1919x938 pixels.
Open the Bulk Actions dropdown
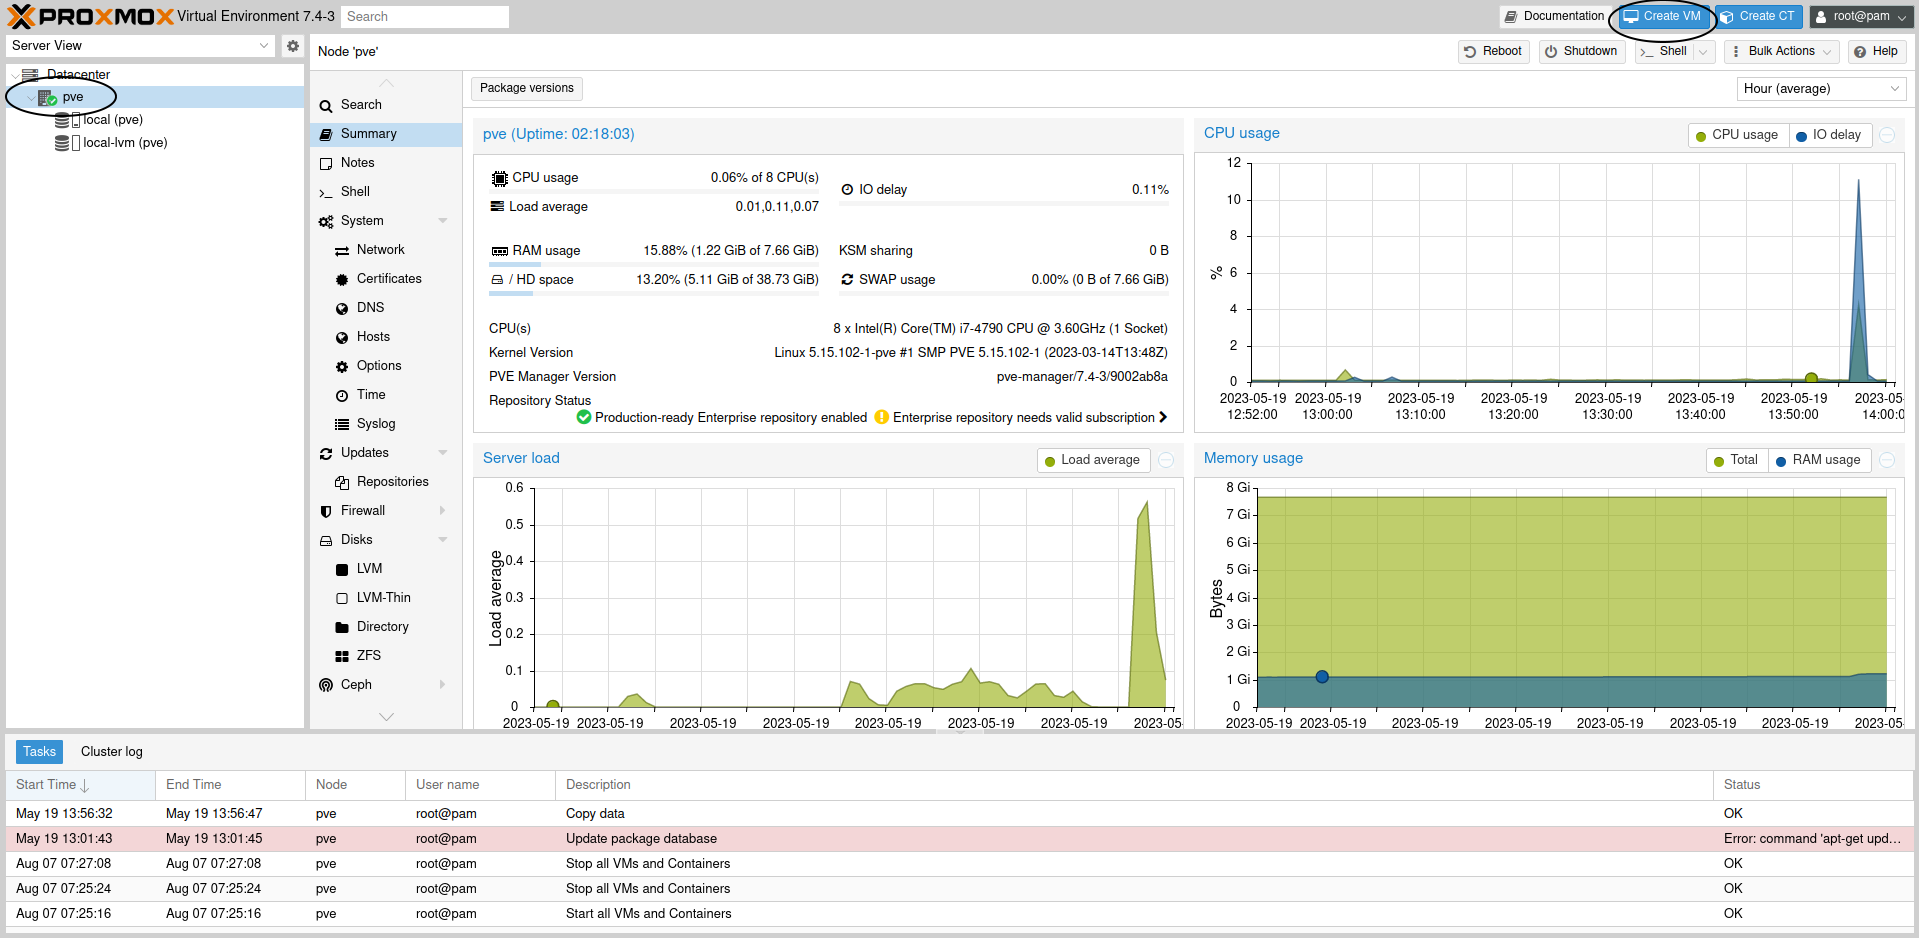point(1781,52)
